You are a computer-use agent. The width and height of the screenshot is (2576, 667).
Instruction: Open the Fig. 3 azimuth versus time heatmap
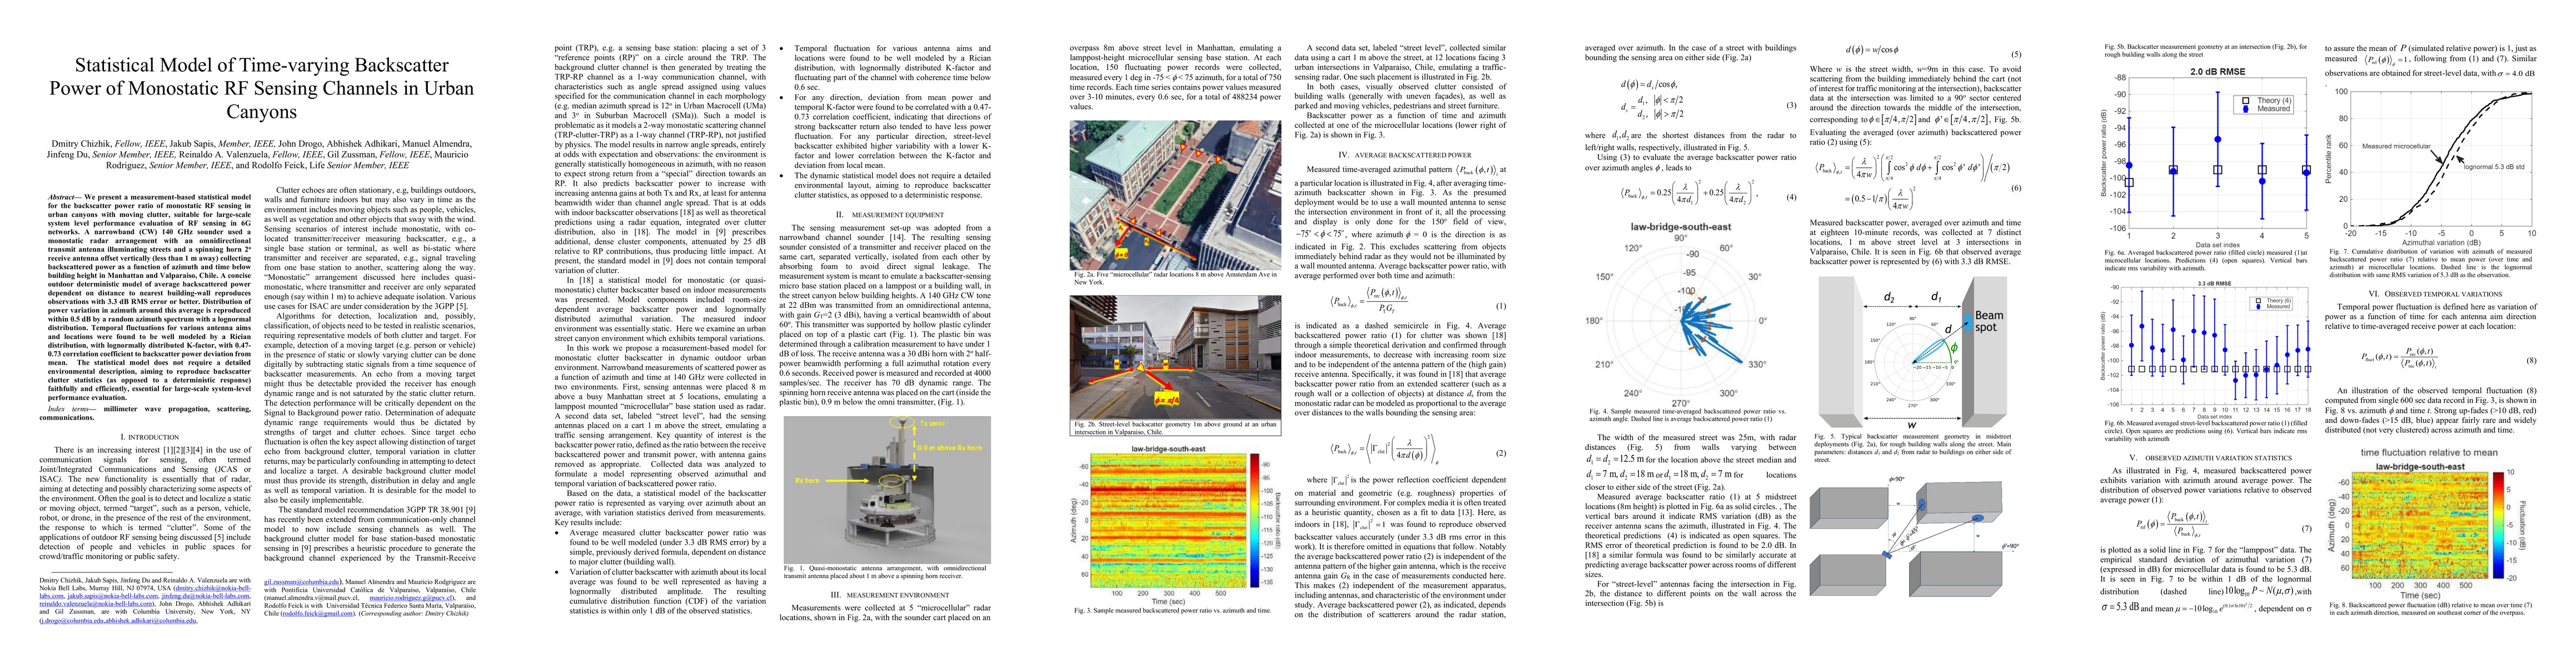pos(1175,526)
